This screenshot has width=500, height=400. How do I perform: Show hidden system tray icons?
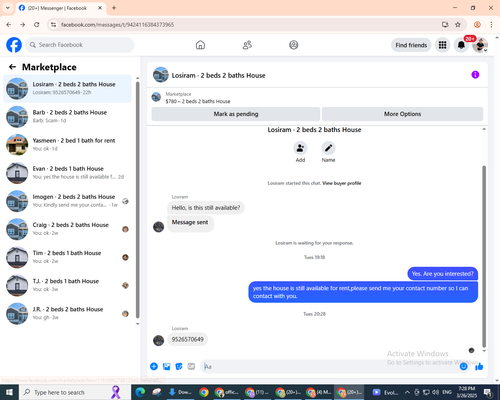(407, 392)
